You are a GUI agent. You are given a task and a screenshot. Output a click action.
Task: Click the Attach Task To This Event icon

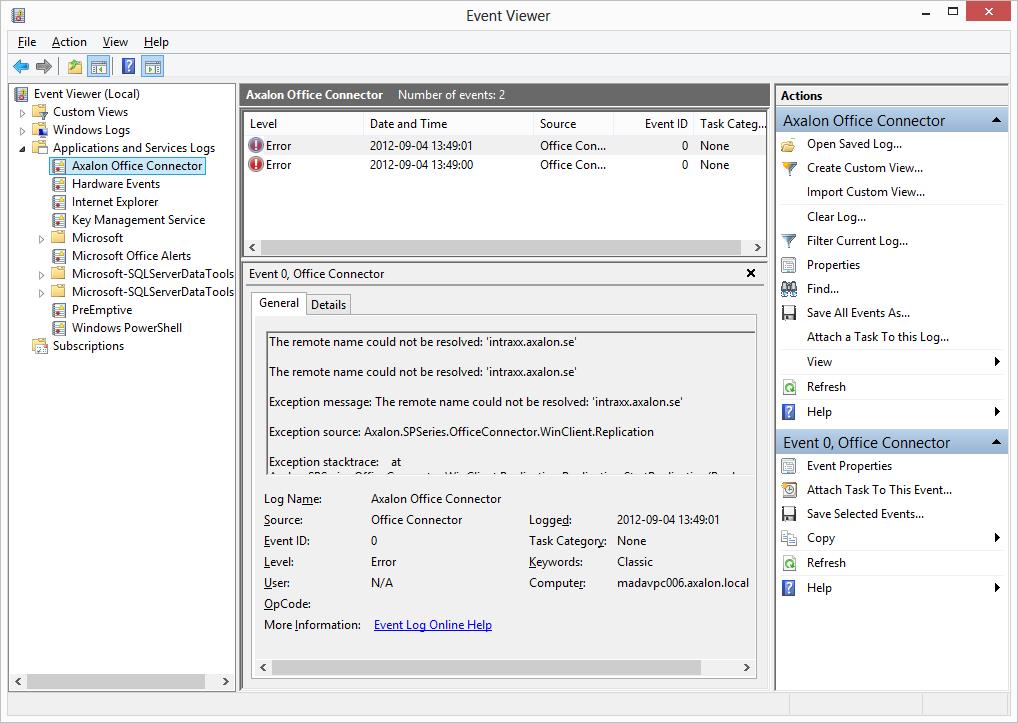coord(789,490)
